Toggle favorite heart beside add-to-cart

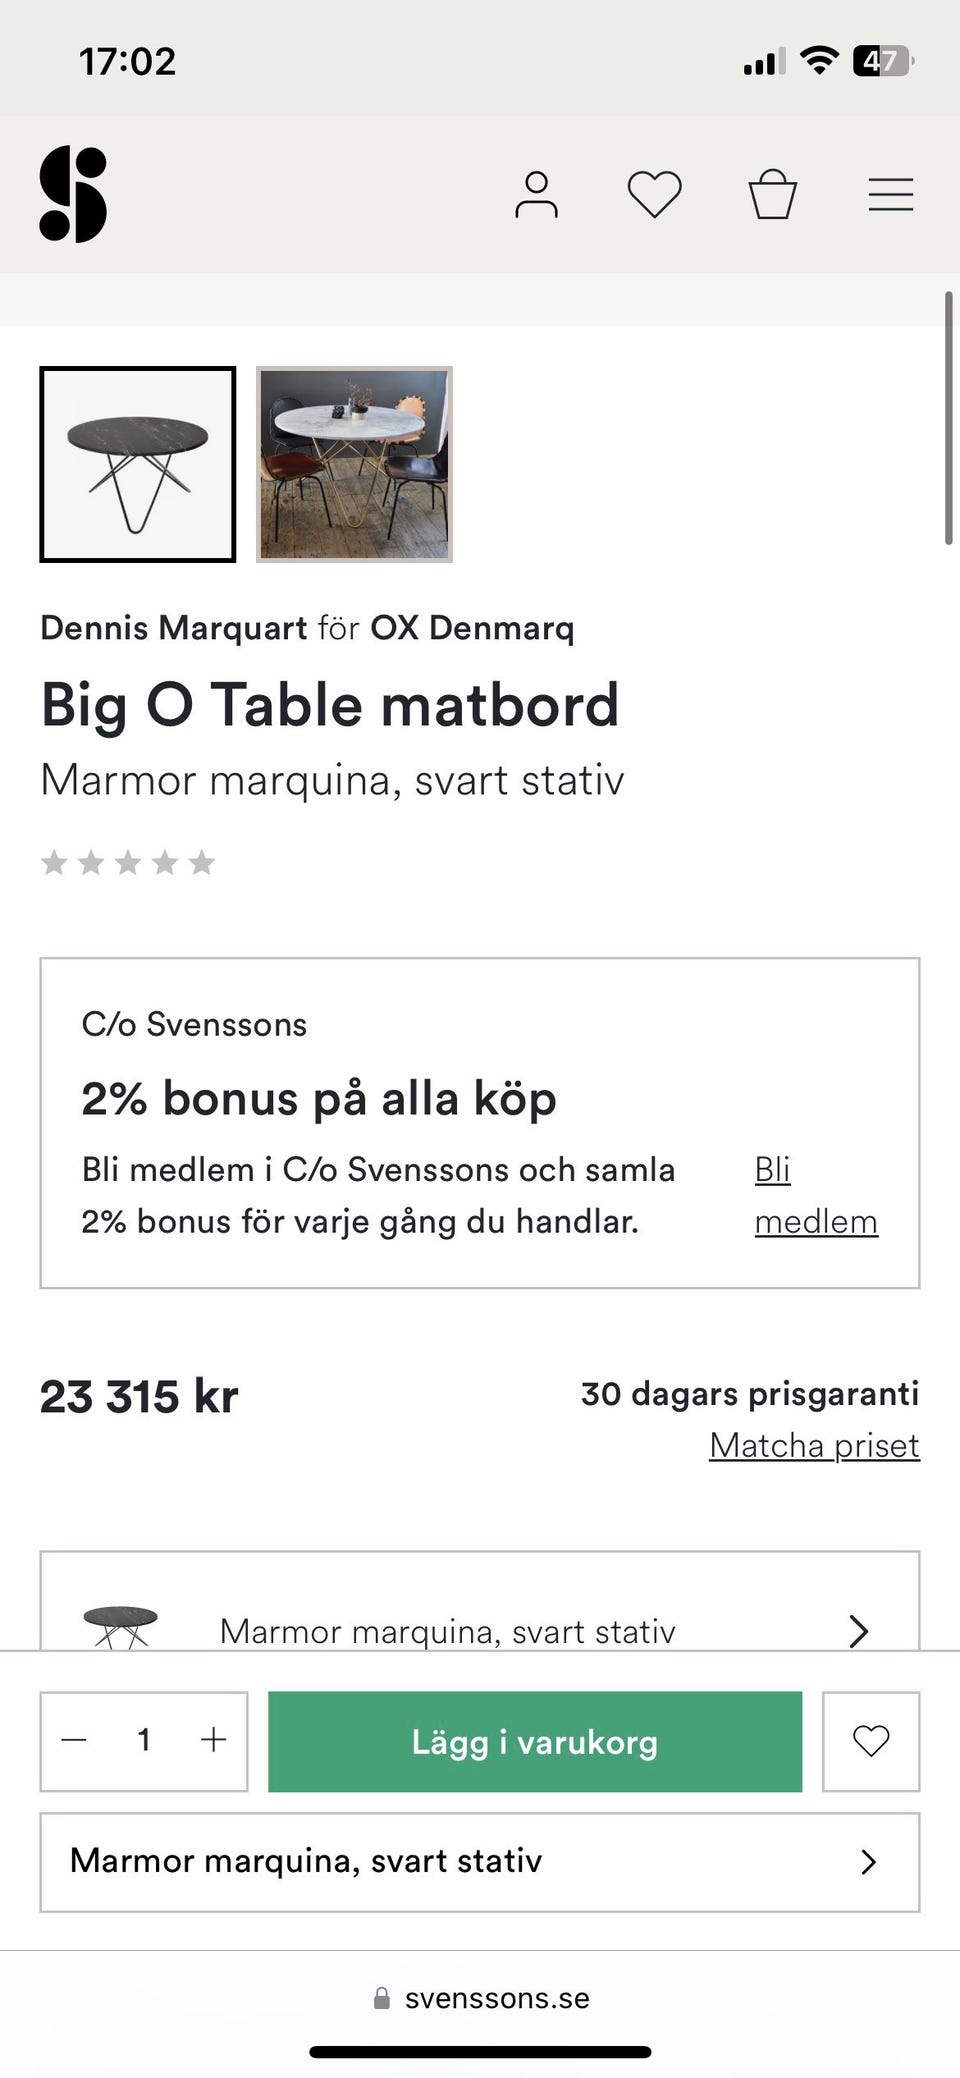(x=870, y=1741)
